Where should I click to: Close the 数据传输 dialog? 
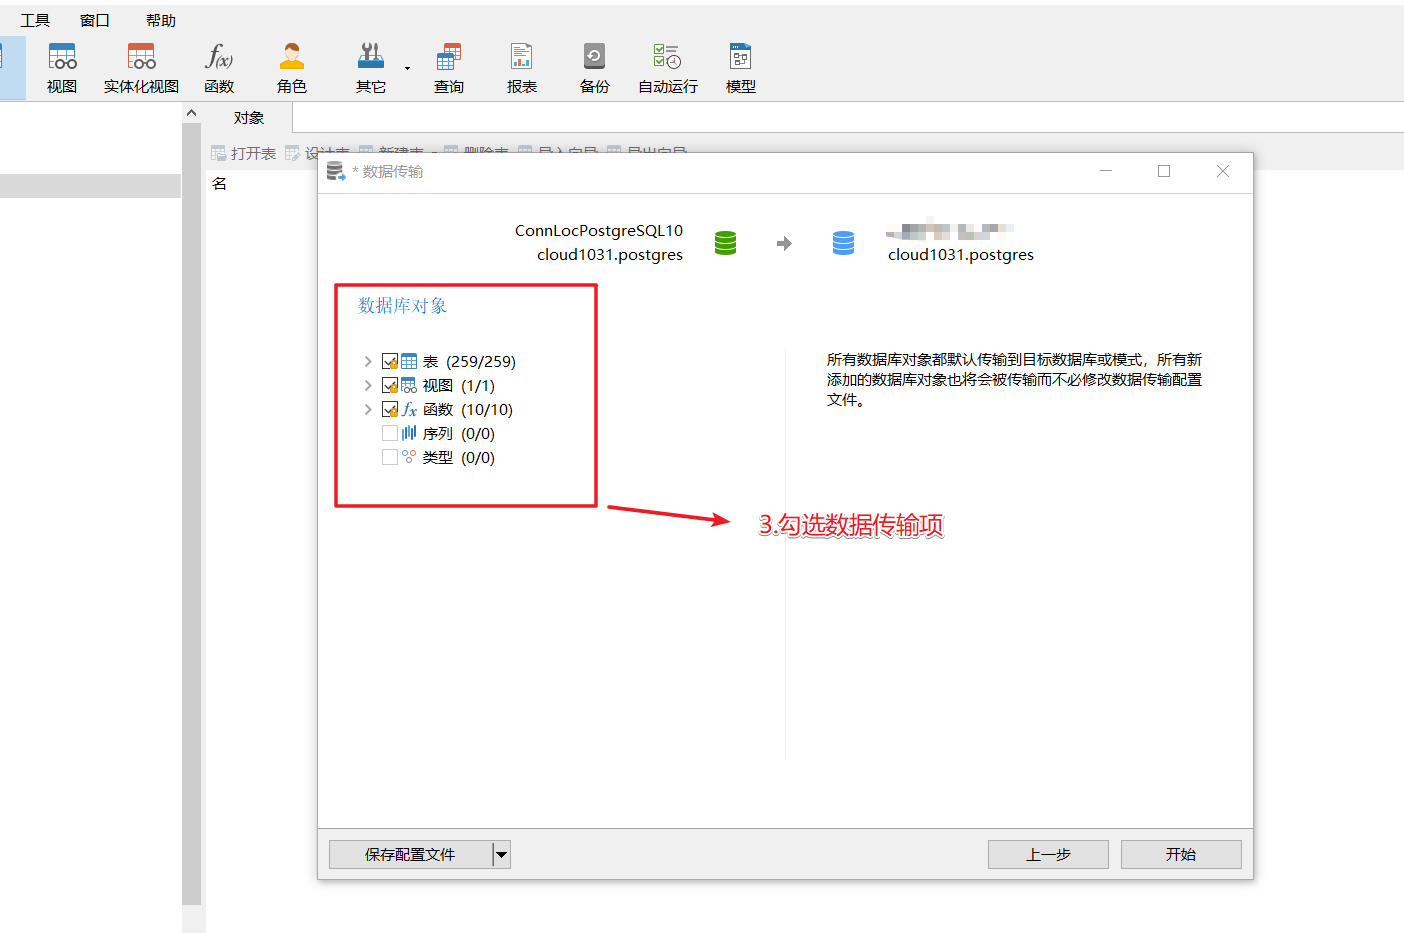(1223, 171)
